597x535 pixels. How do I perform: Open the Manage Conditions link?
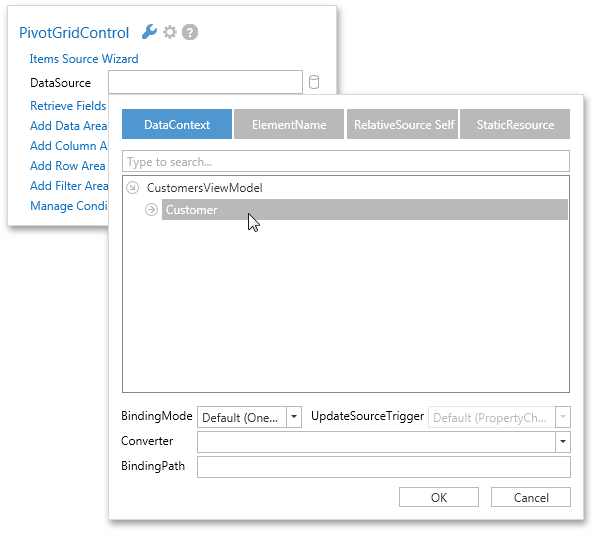(69, 206)
